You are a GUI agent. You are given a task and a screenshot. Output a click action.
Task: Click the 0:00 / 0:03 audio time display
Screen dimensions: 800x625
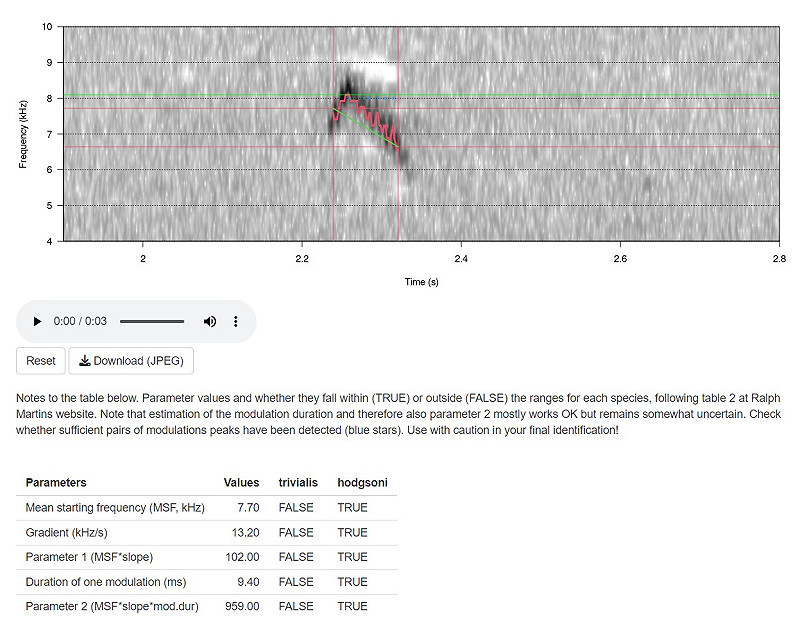click(78, 322)
